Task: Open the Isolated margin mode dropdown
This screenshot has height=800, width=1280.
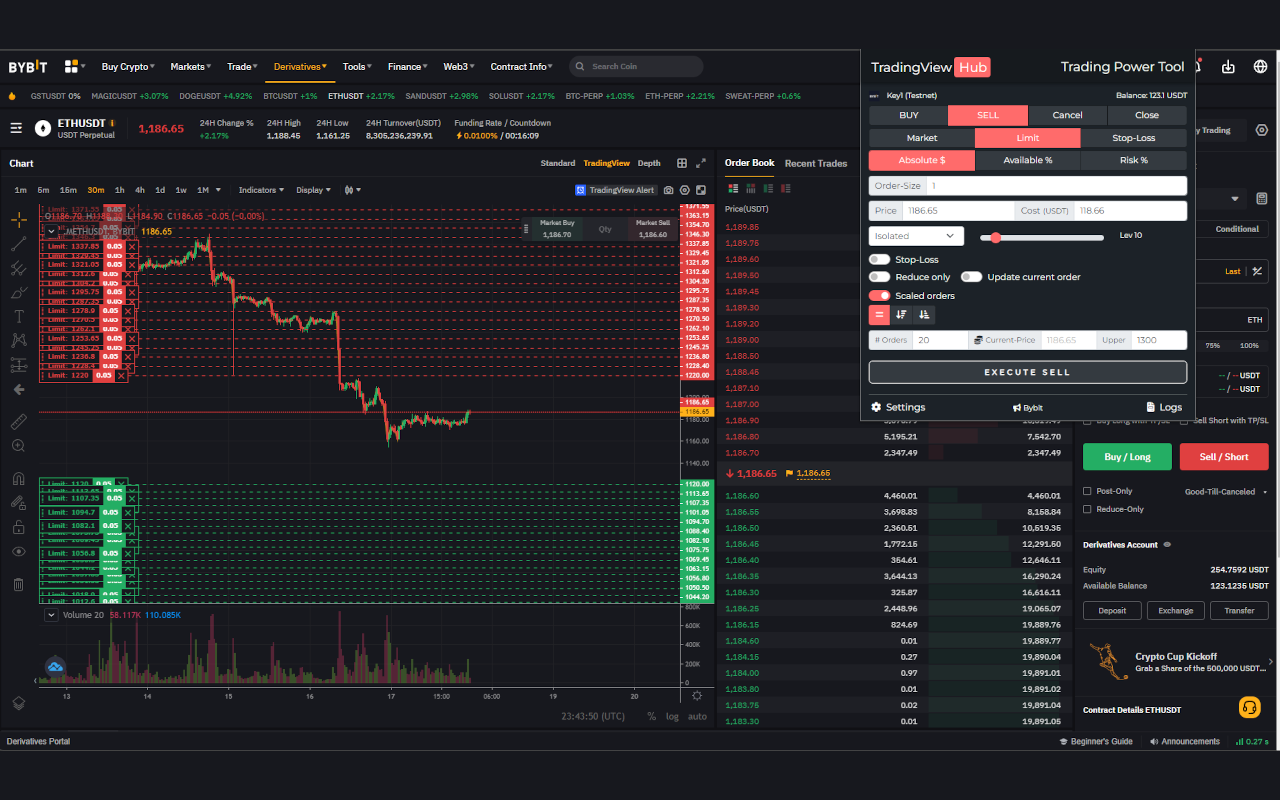Action: 916,236
